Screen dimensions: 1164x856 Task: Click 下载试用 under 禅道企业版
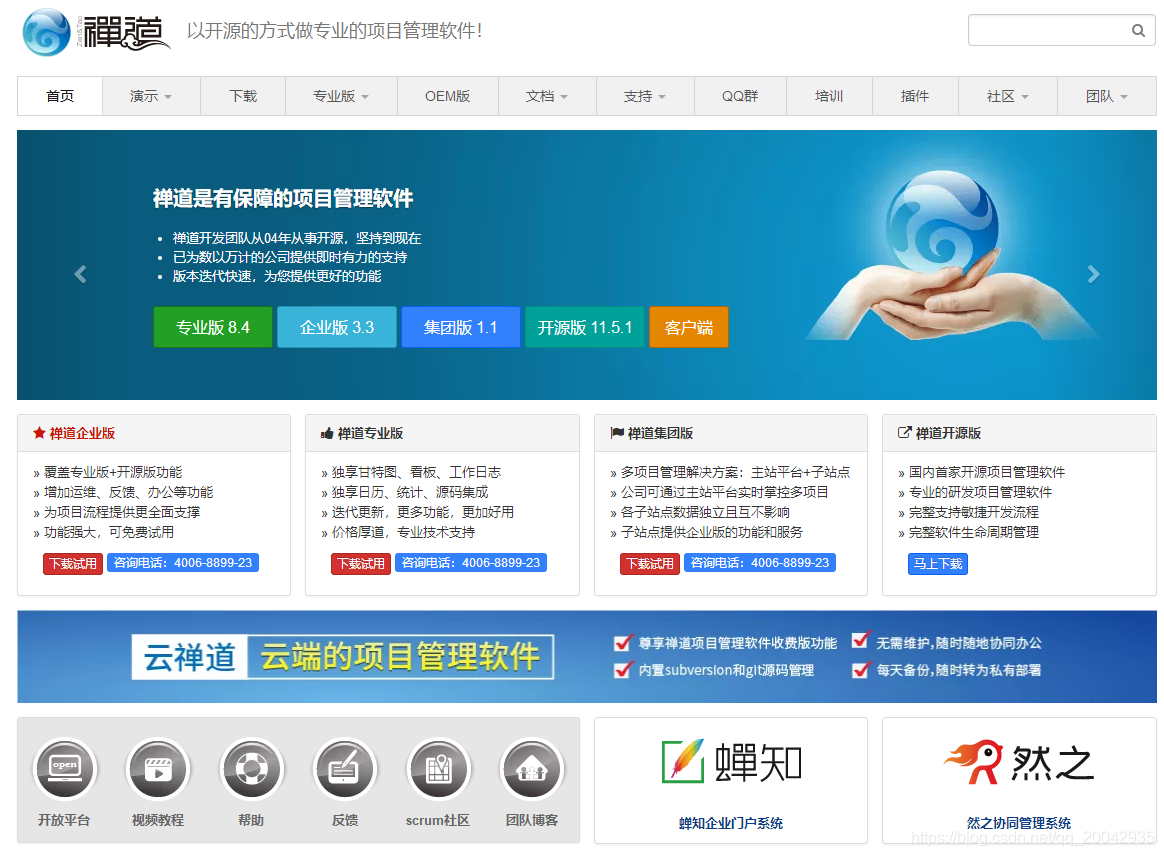pyautogui.click(x=73, y=563)
